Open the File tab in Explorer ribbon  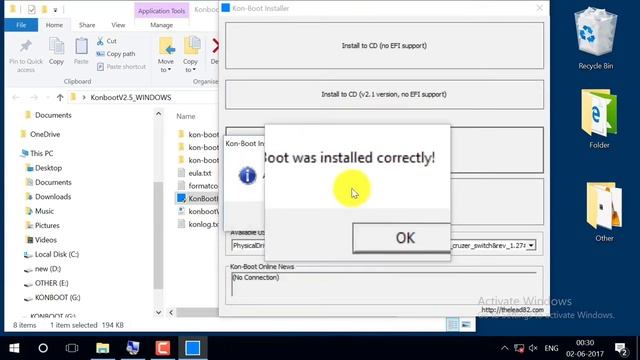[x=21, y=25]
